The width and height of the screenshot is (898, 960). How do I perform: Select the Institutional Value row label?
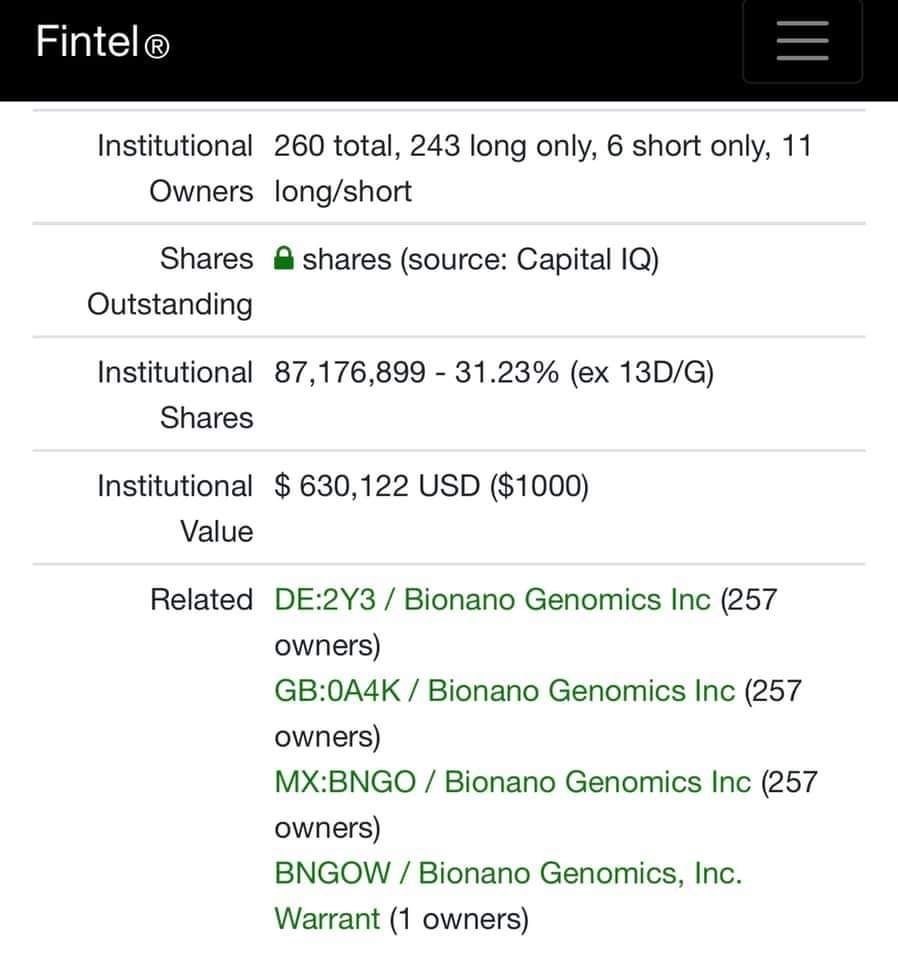(175, 508)
